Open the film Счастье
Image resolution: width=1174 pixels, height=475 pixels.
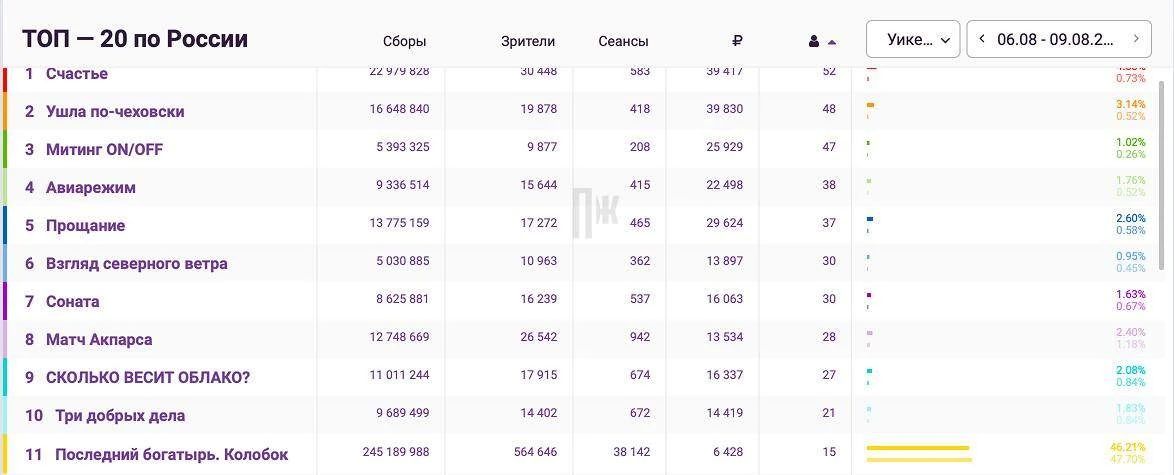[x=76, y=73]
